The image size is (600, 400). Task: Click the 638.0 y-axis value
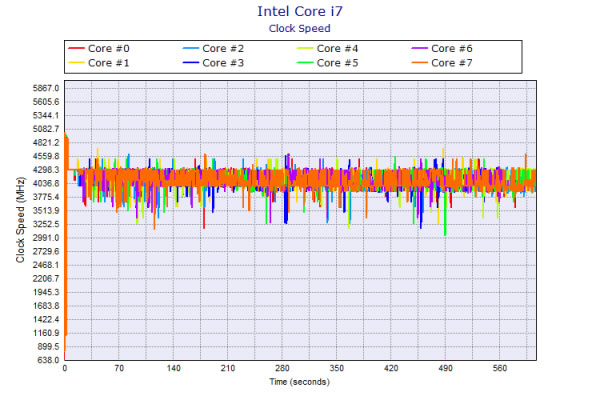(48, 360)
